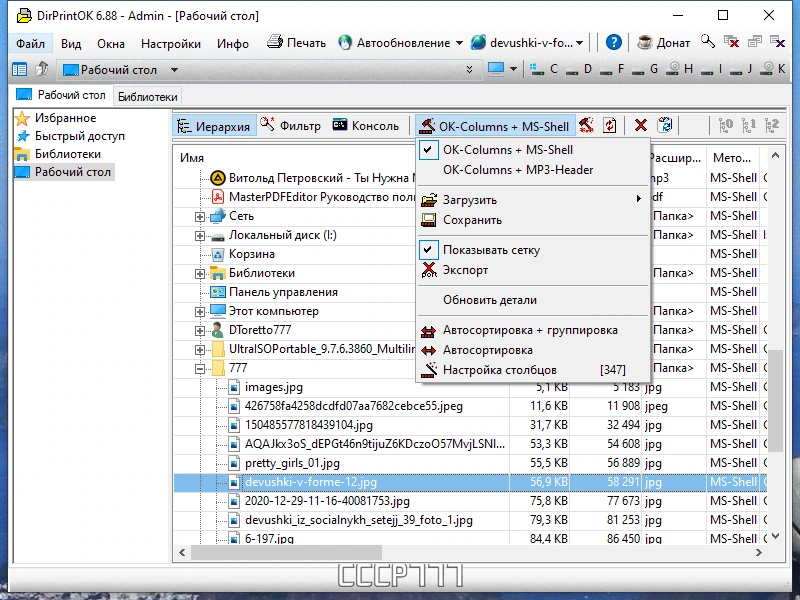Toggle the left panel layout icon in address bar
Screen dimensions: 800x600
coord(19,69)
